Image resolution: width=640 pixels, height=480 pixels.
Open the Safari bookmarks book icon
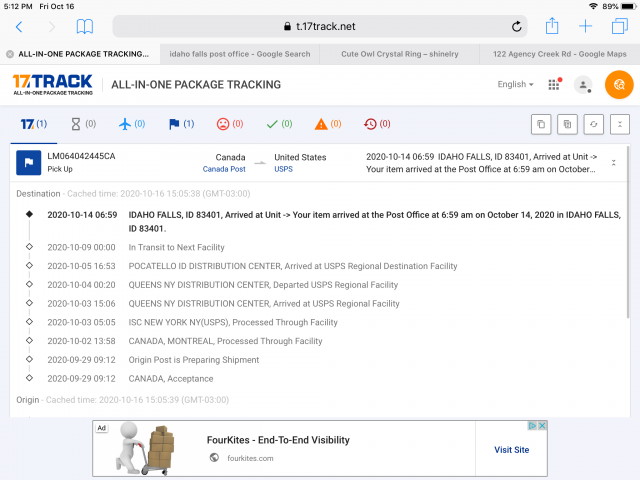(x=84, y=27)
